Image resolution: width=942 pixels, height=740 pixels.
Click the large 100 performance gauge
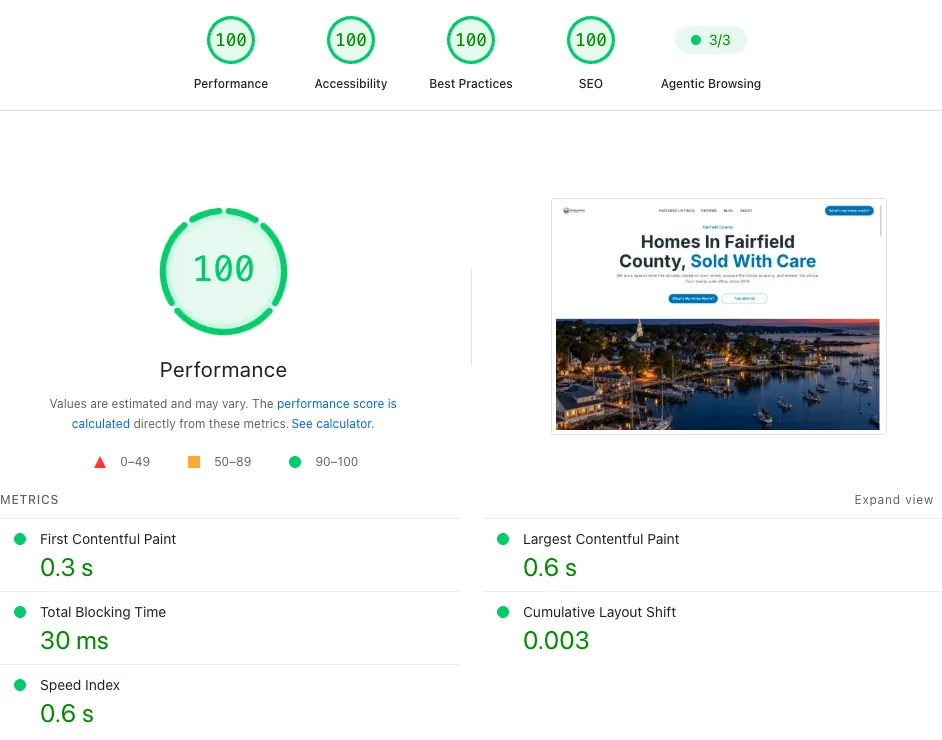coord(223,271)
